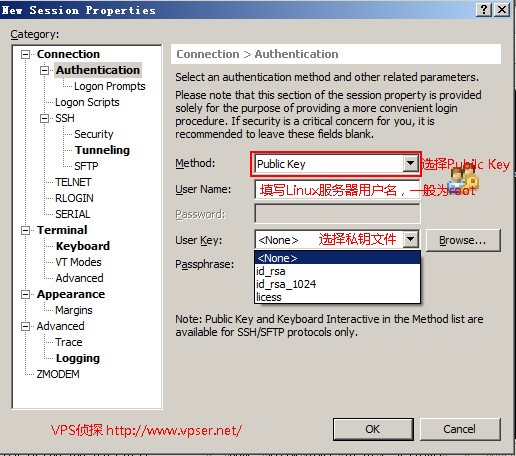Click the help question mark title button

pos(484,10)
